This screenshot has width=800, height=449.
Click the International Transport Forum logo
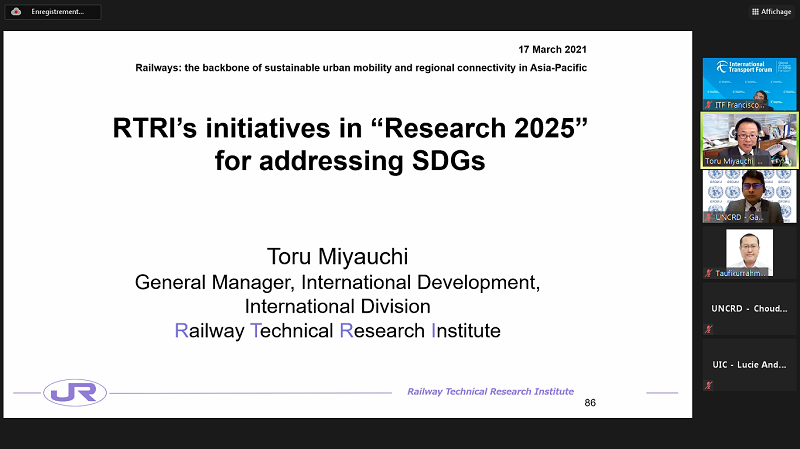pyautogui.click(x=744, y=67)
